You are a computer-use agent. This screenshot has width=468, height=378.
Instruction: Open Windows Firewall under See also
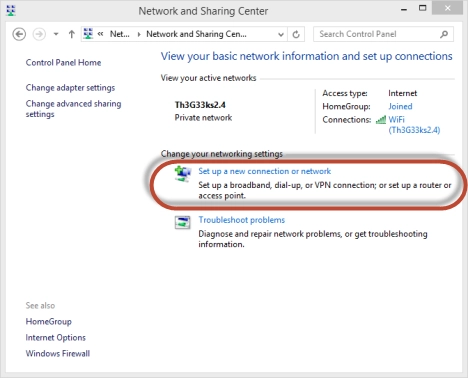pos(58,353)
